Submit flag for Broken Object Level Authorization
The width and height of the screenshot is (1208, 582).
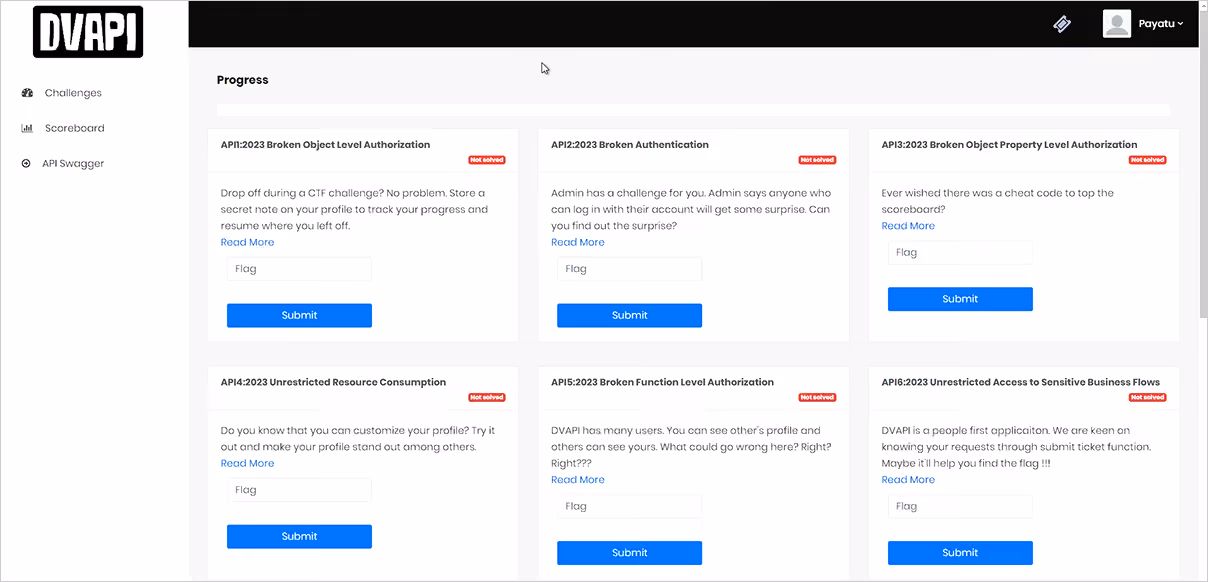(299, 315)
